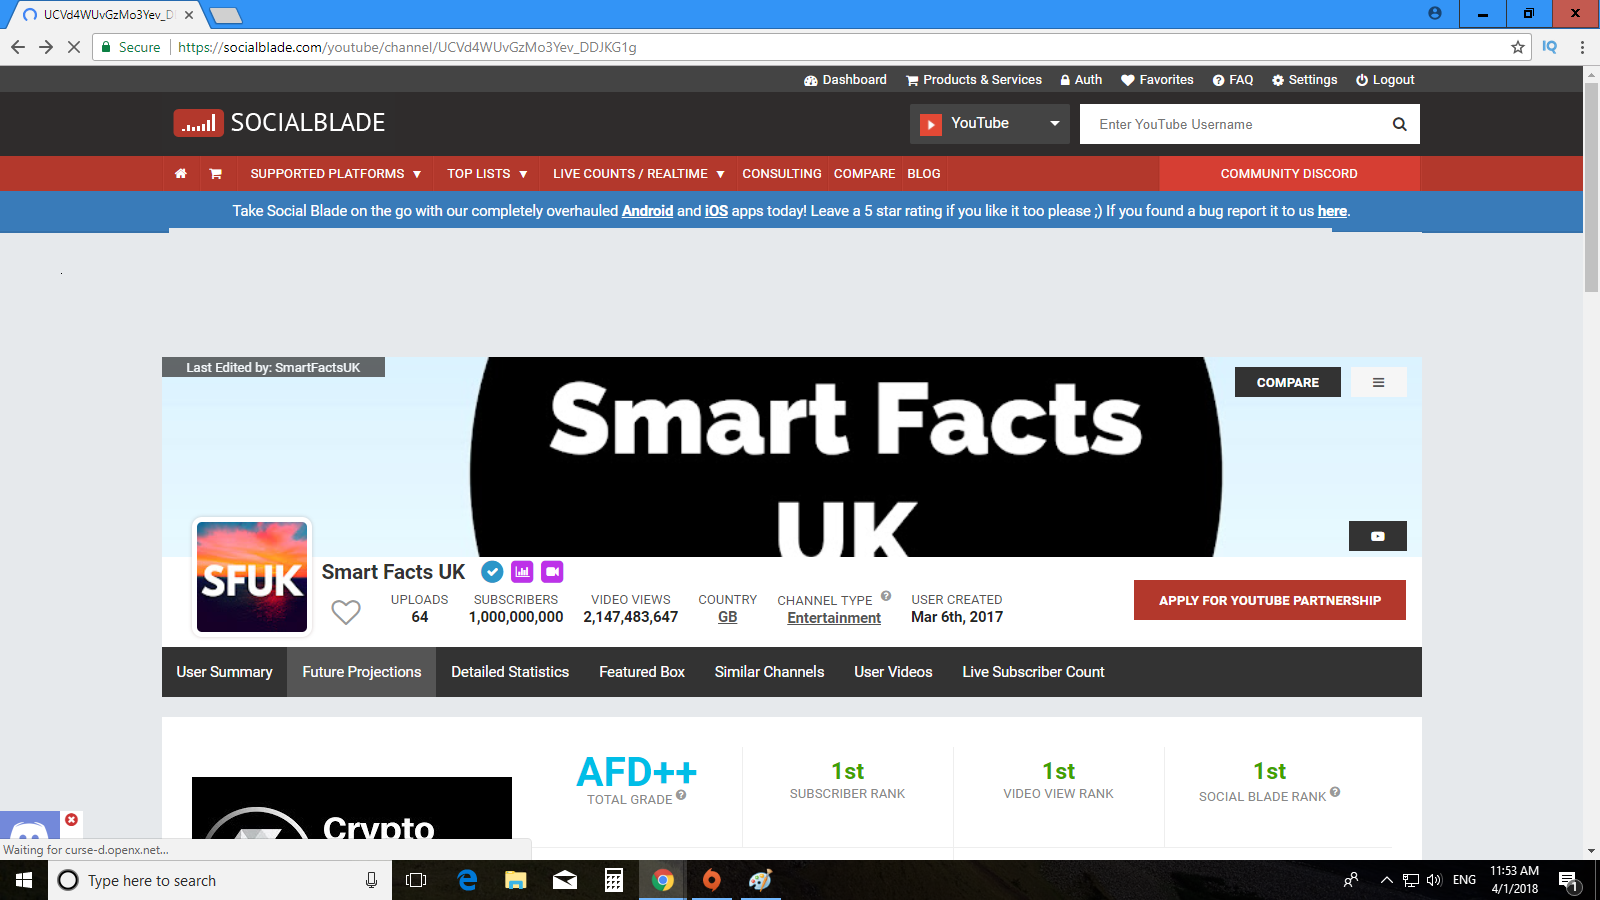The height and width of the screenshot is (900, 1600).
Task: Click the home icon in red navbar
Action: pyautogui.click(x=180, y=174)
